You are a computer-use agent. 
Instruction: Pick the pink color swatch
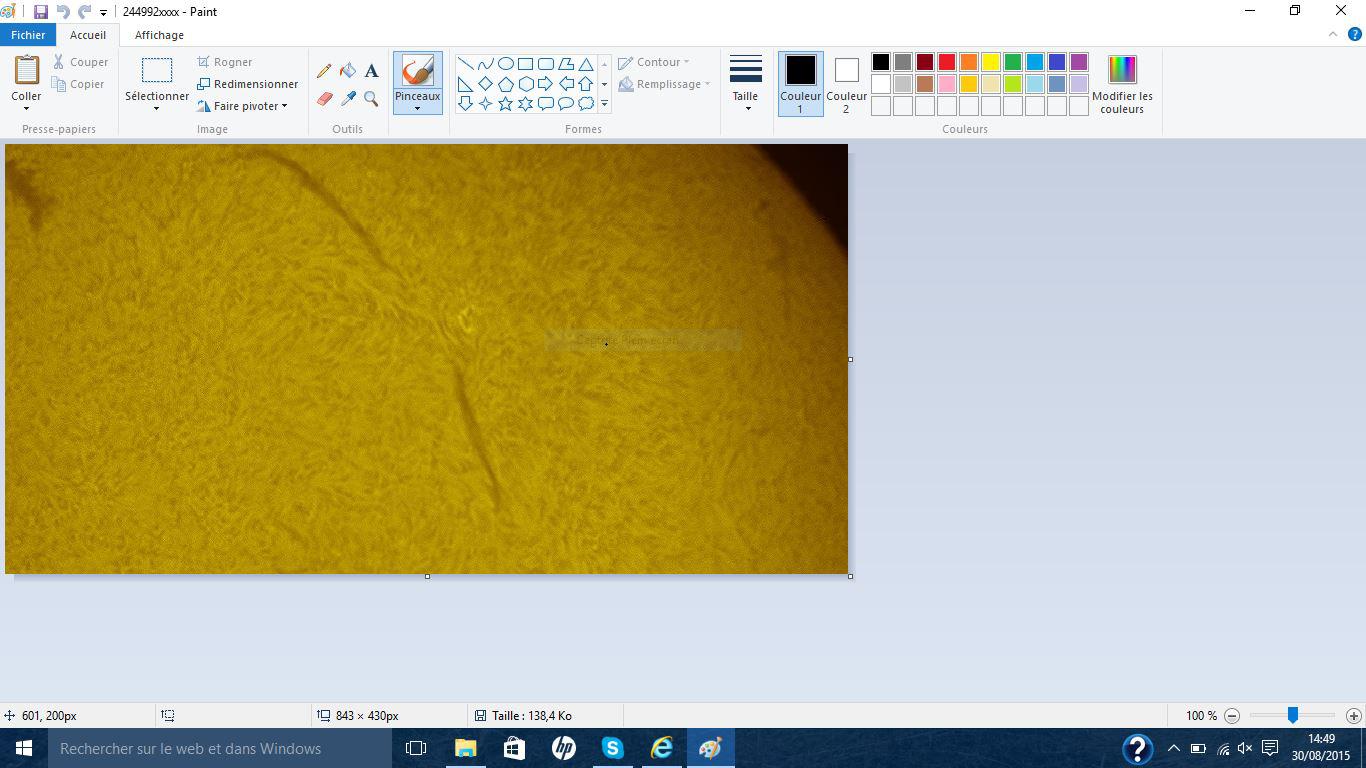coord(947,84)
